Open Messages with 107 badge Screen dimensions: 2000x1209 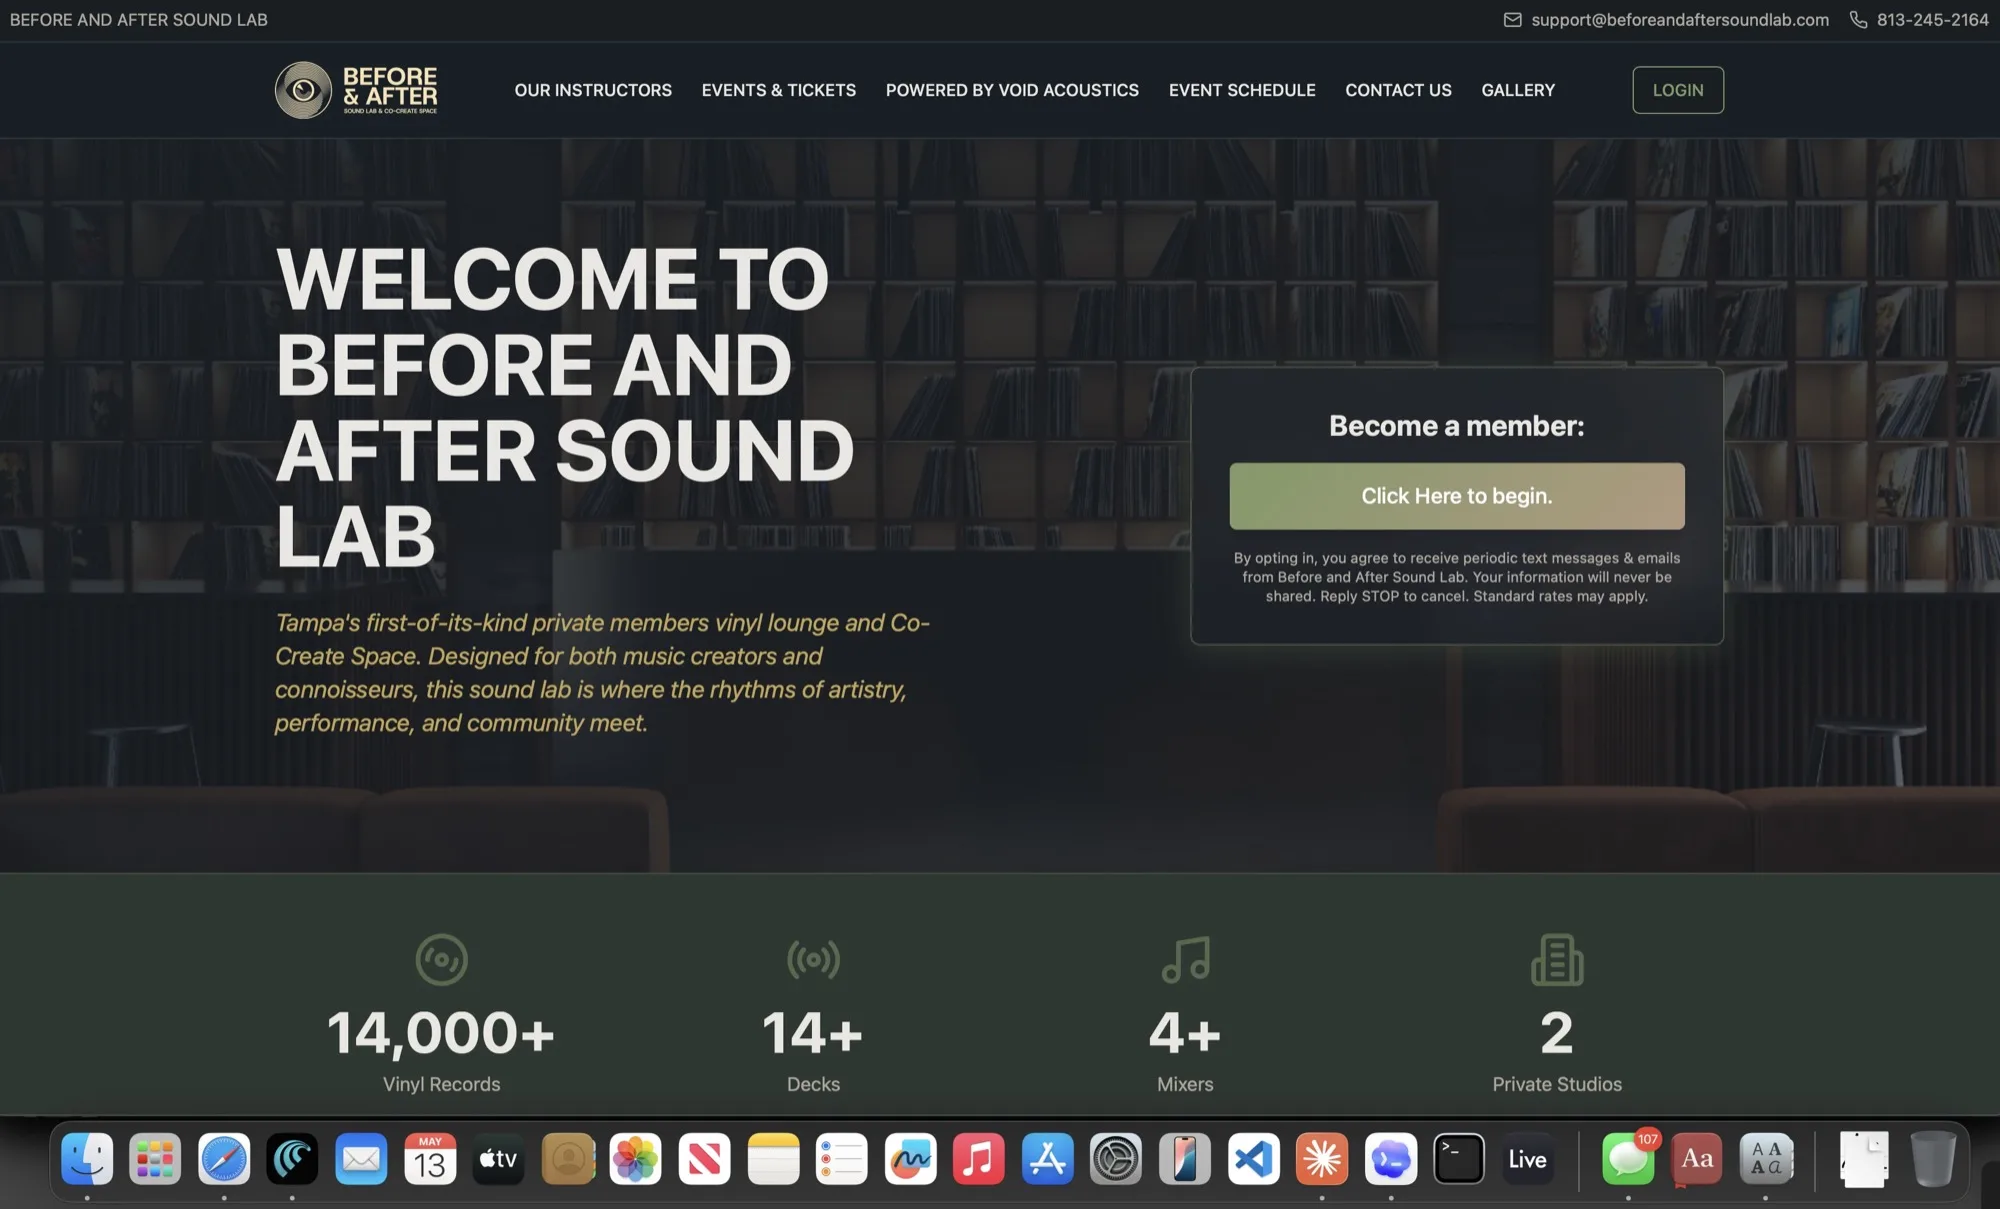1629,1159
